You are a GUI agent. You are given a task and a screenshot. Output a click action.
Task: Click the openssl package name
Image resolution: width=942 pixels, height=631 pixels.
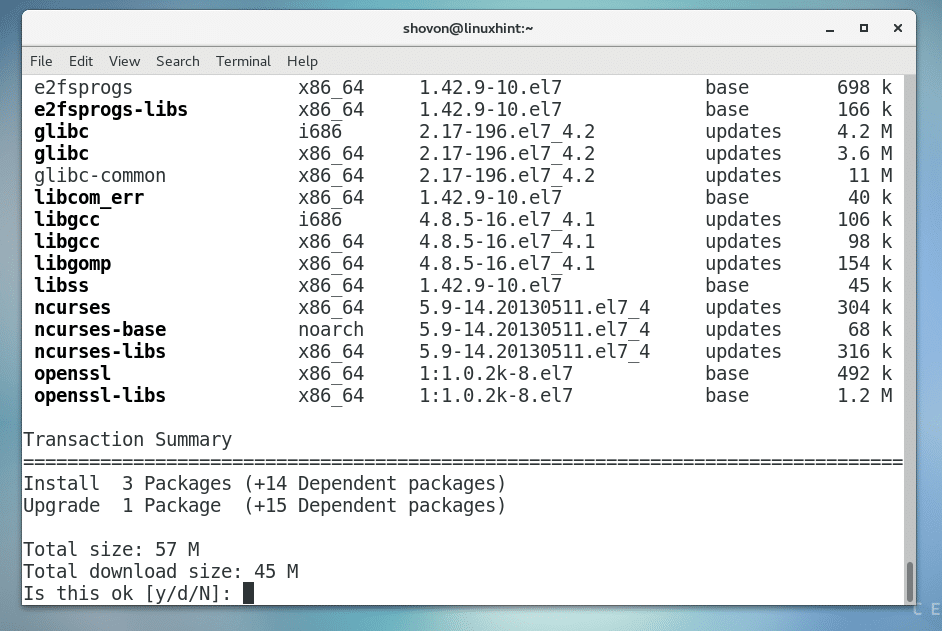point(72,374)
